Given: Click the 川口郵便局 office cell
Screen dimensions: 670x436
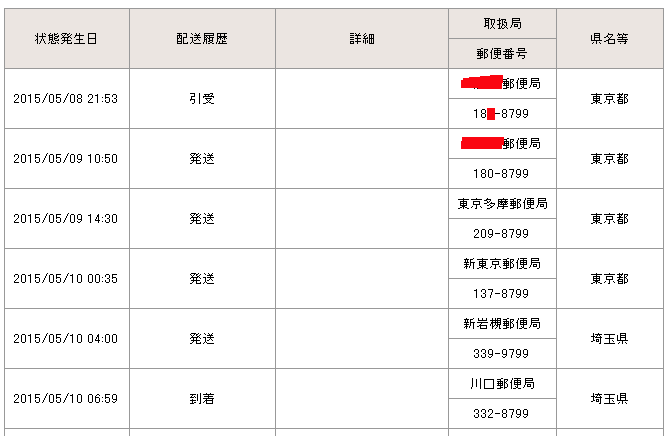Looking at the screenshot, I should 502,383.
